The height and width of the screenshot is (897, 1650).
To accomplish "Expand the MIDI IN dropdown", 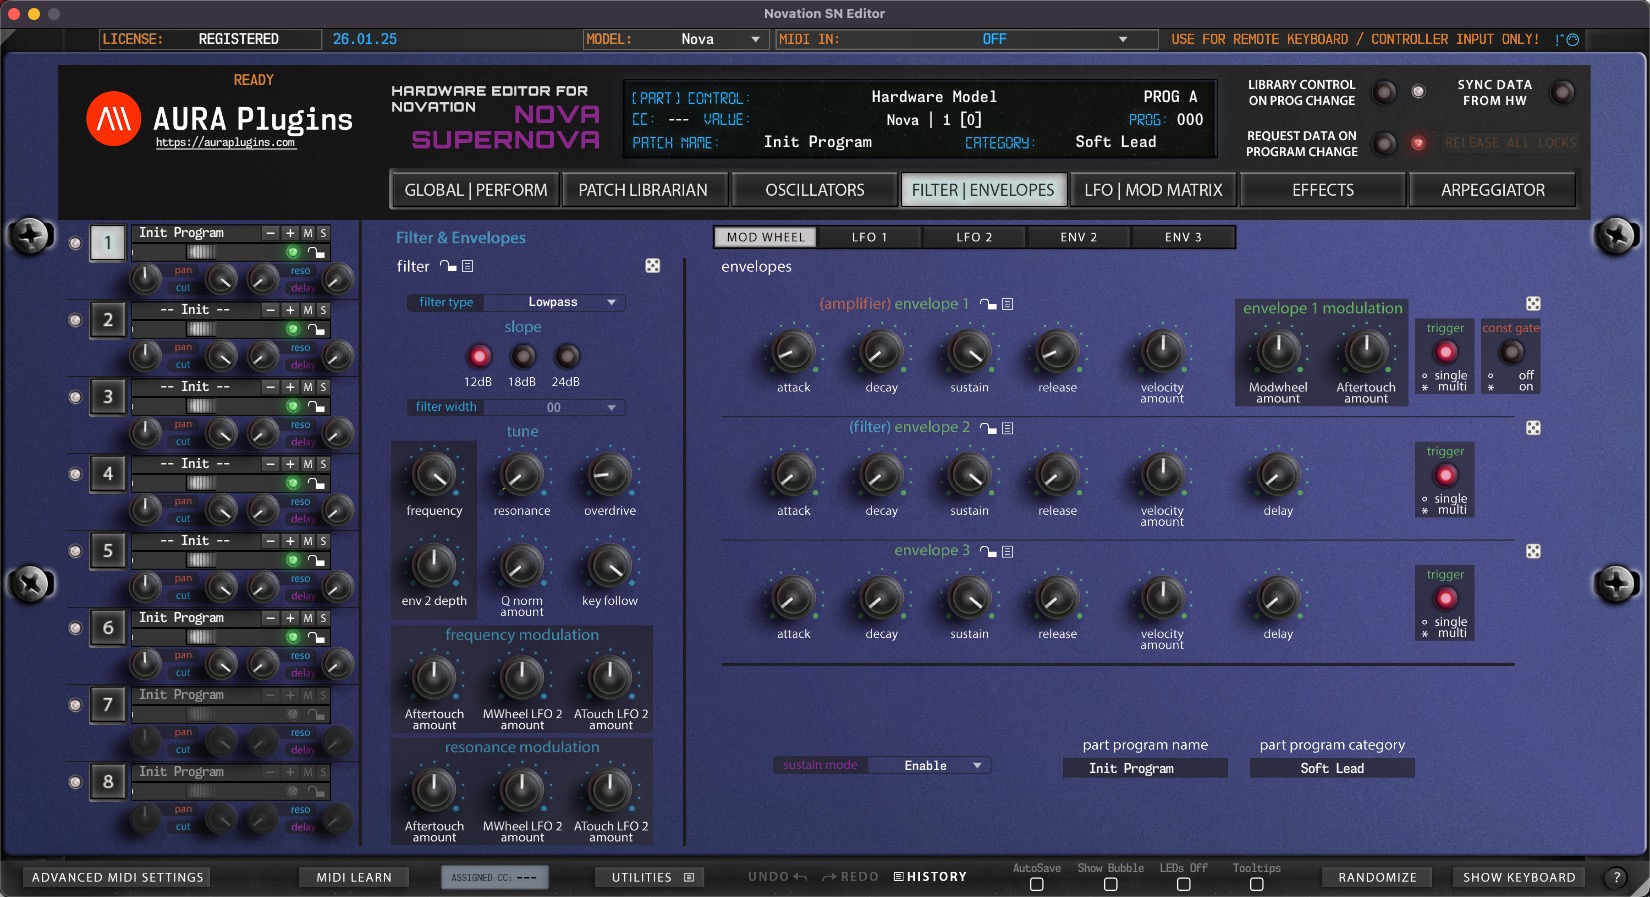I will [x=1122, y=40].
